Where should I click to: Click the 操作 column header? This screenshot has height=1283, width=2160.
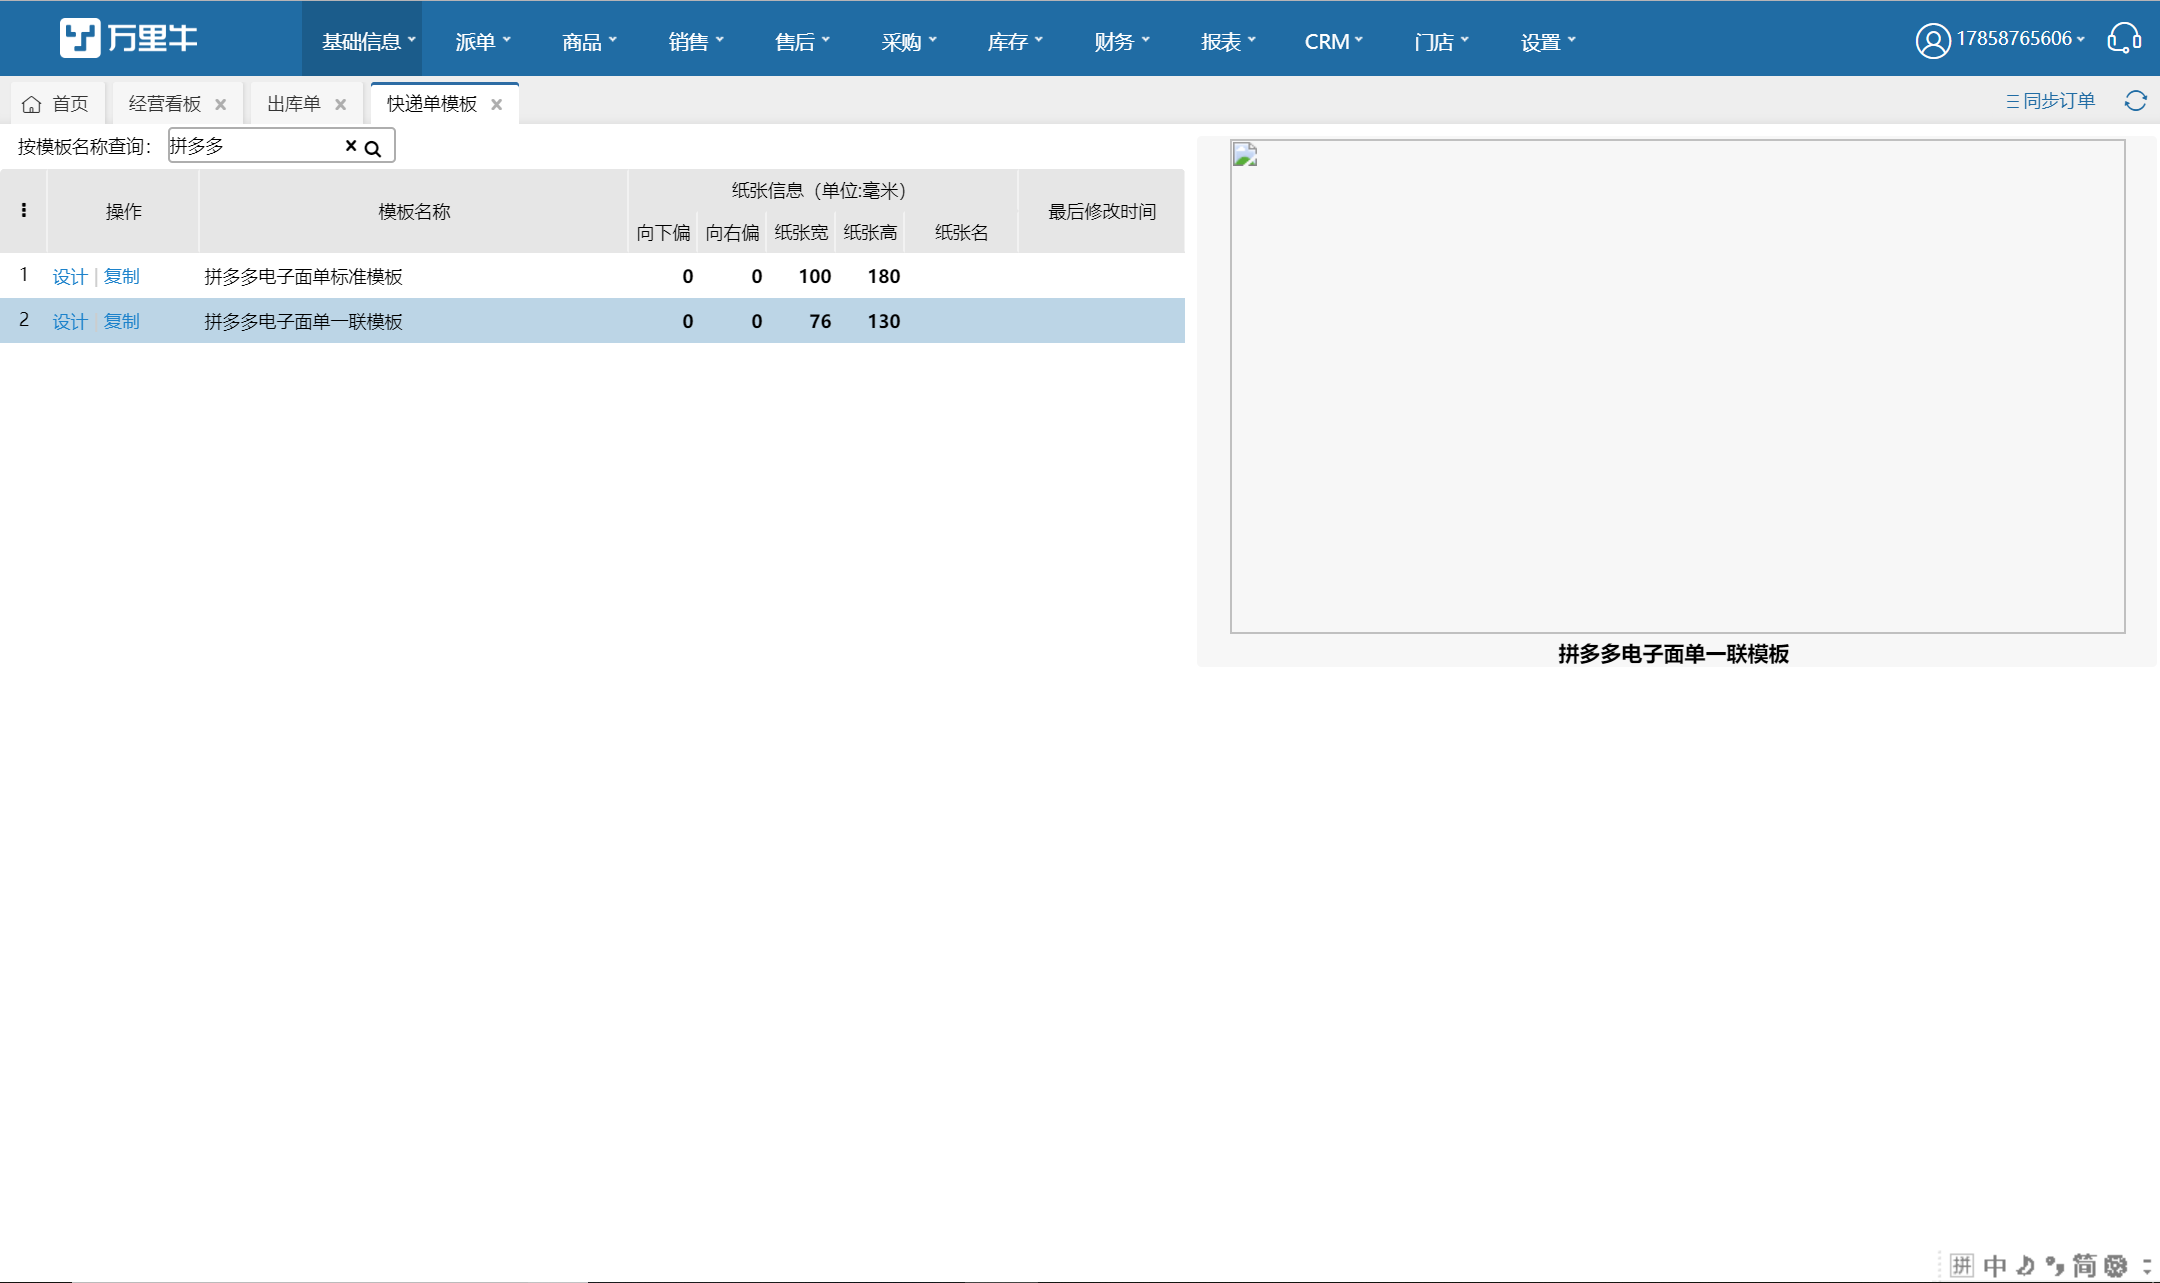click(x=123, y=211)
